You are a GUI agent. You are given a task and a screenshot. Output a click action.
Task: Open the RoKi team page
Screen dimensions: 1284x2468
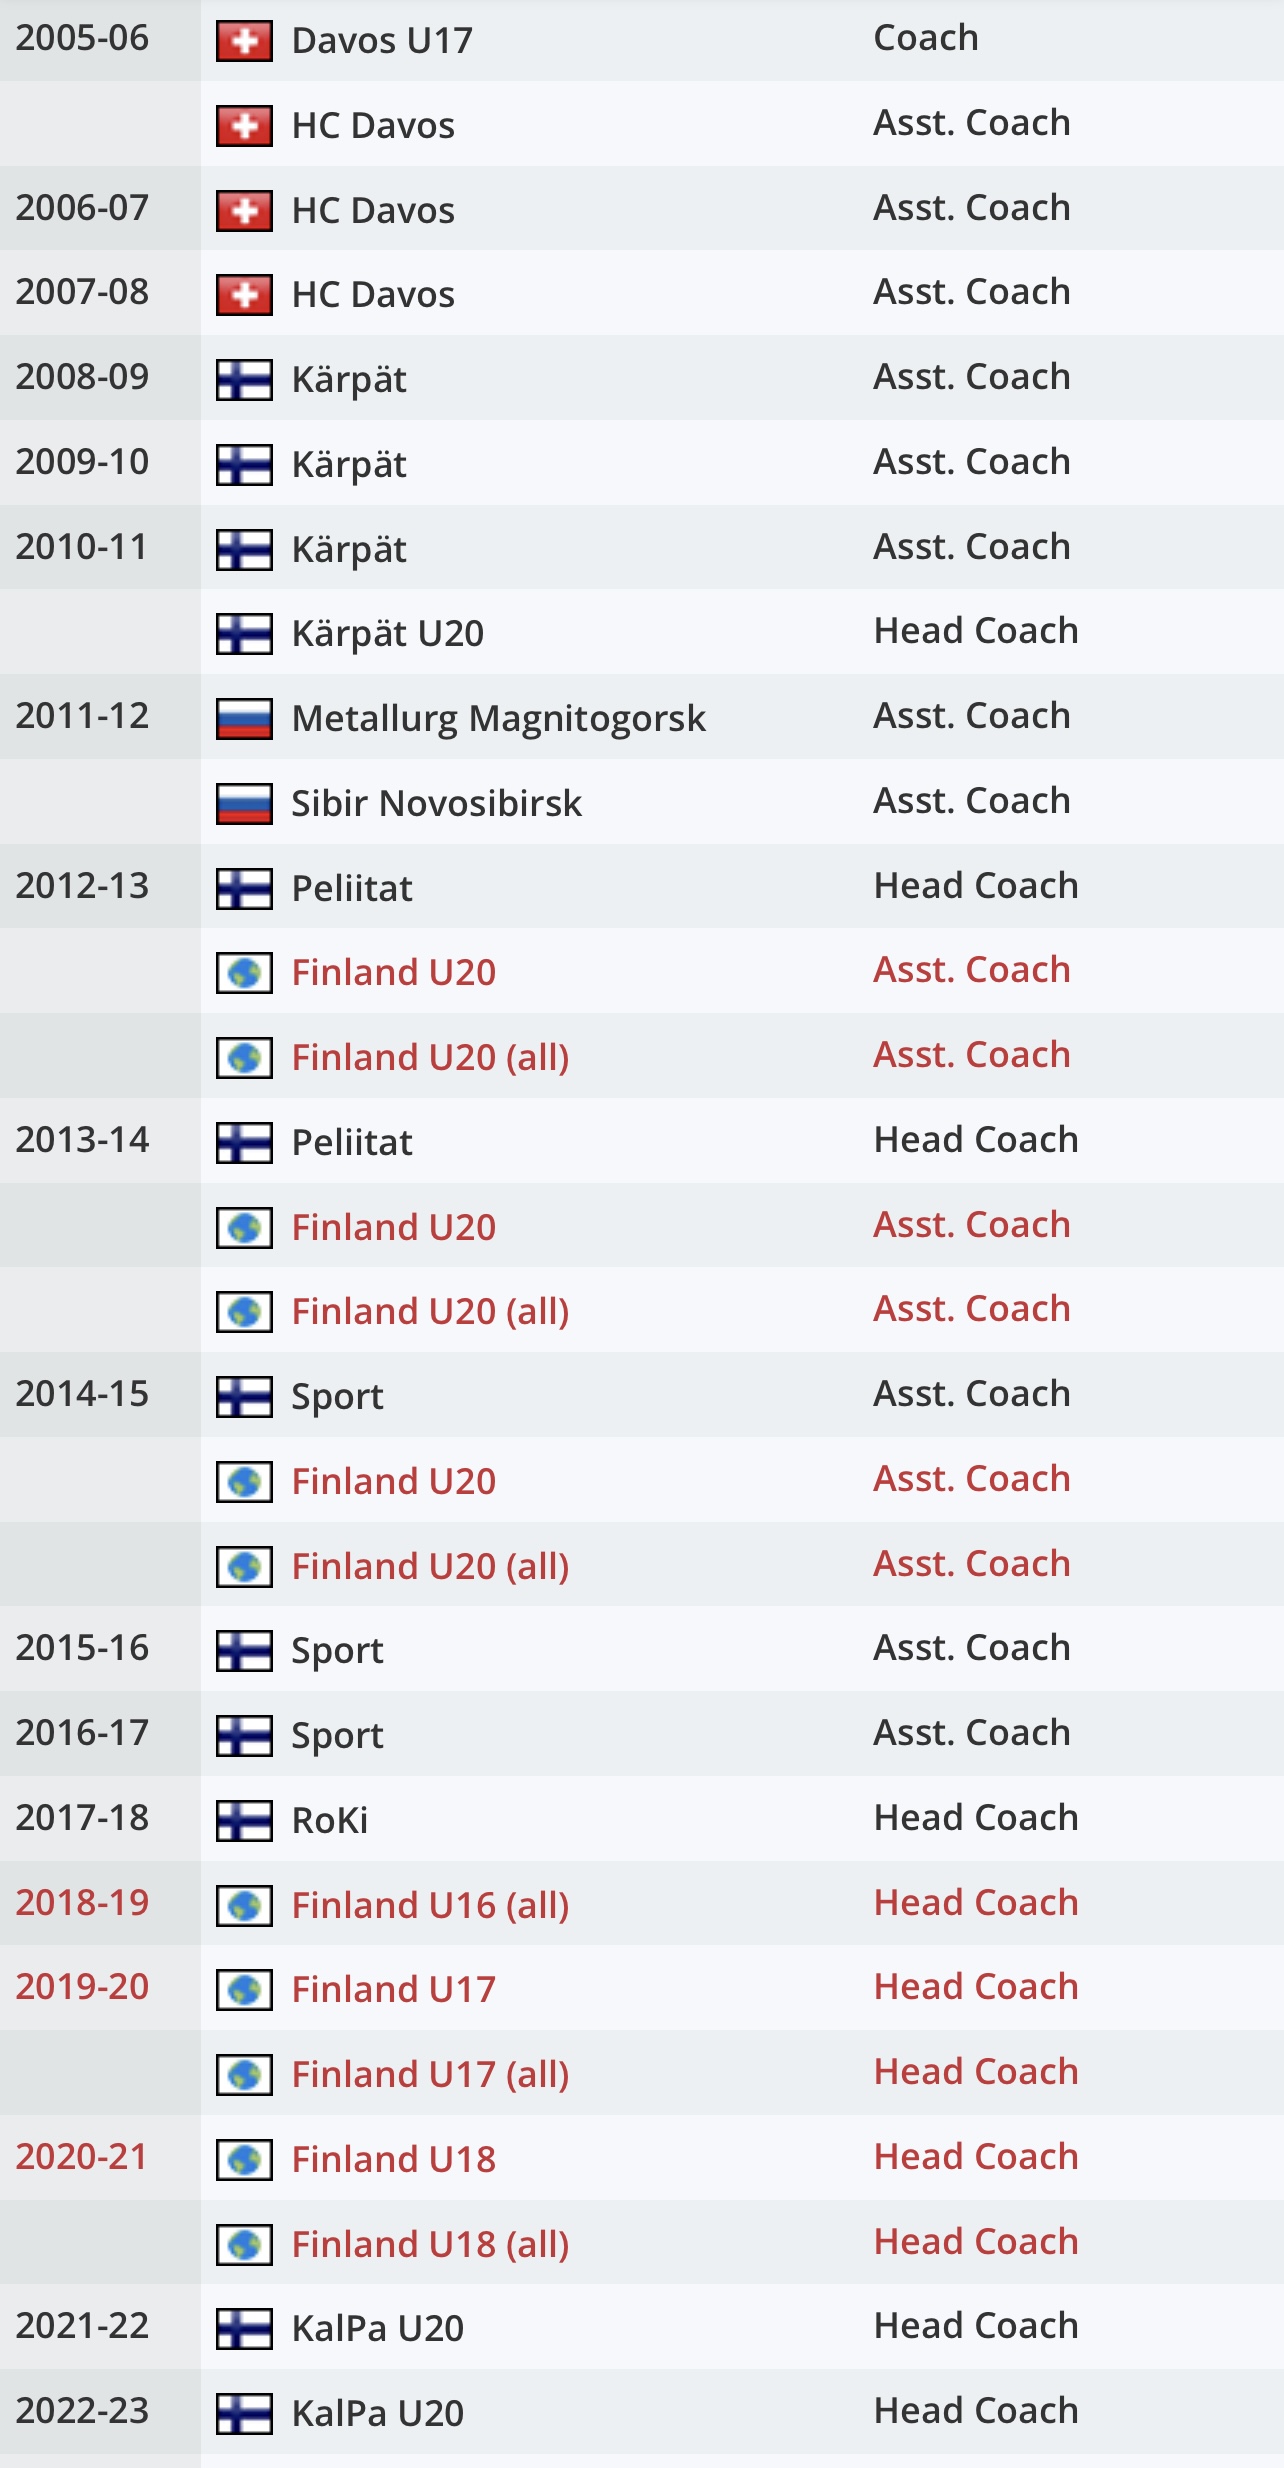click(330, 1820)
